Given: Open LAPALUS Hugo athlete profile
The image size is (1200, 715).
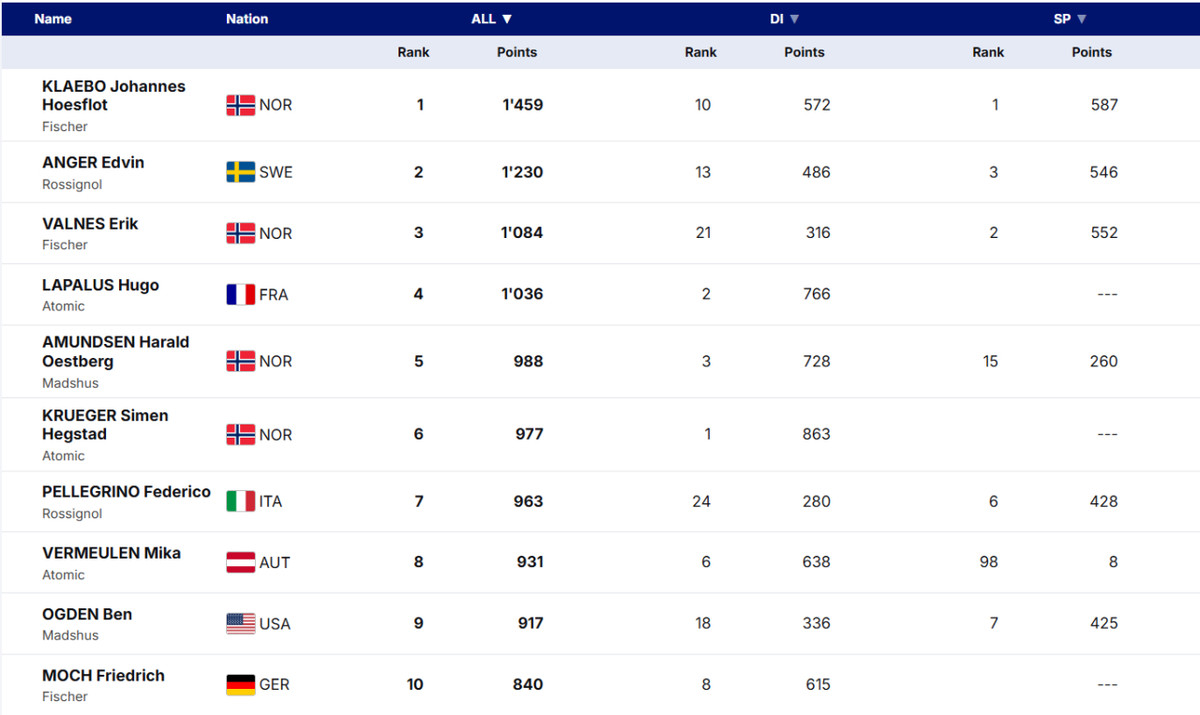Looking at the screenshot, I should click(100, 285).
